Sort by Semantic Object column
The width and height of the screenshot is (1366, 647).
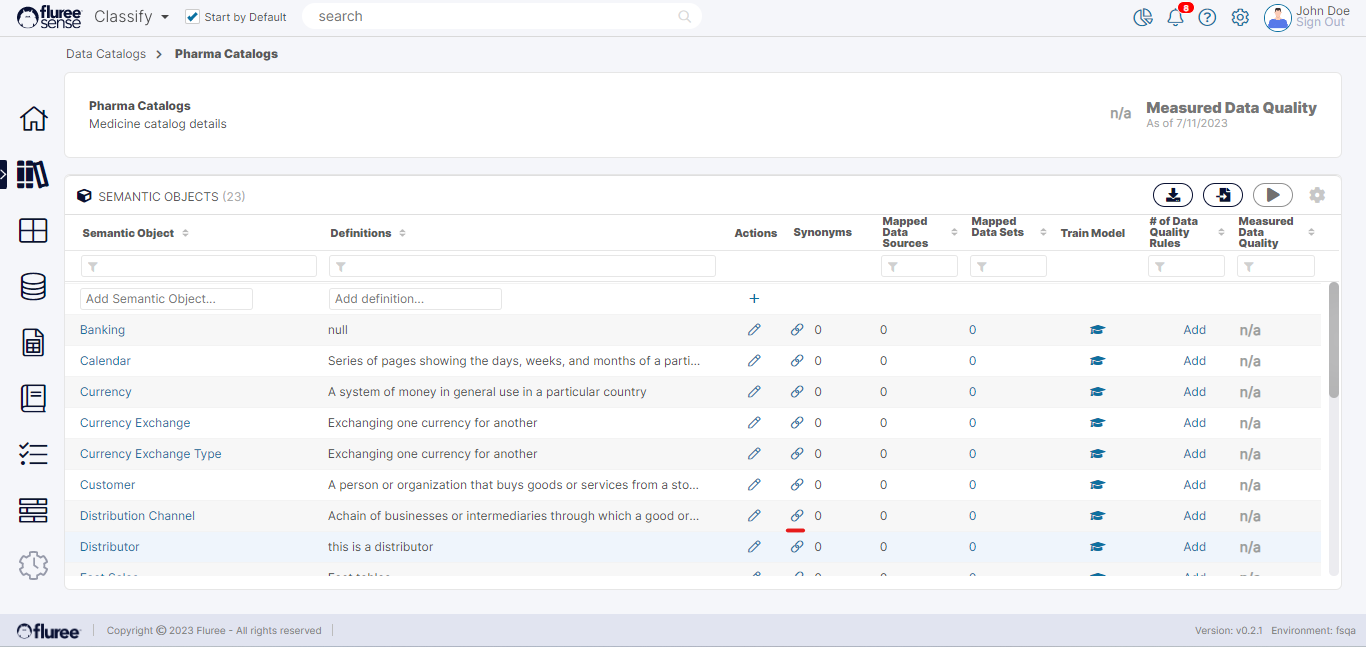pos(185,233)
